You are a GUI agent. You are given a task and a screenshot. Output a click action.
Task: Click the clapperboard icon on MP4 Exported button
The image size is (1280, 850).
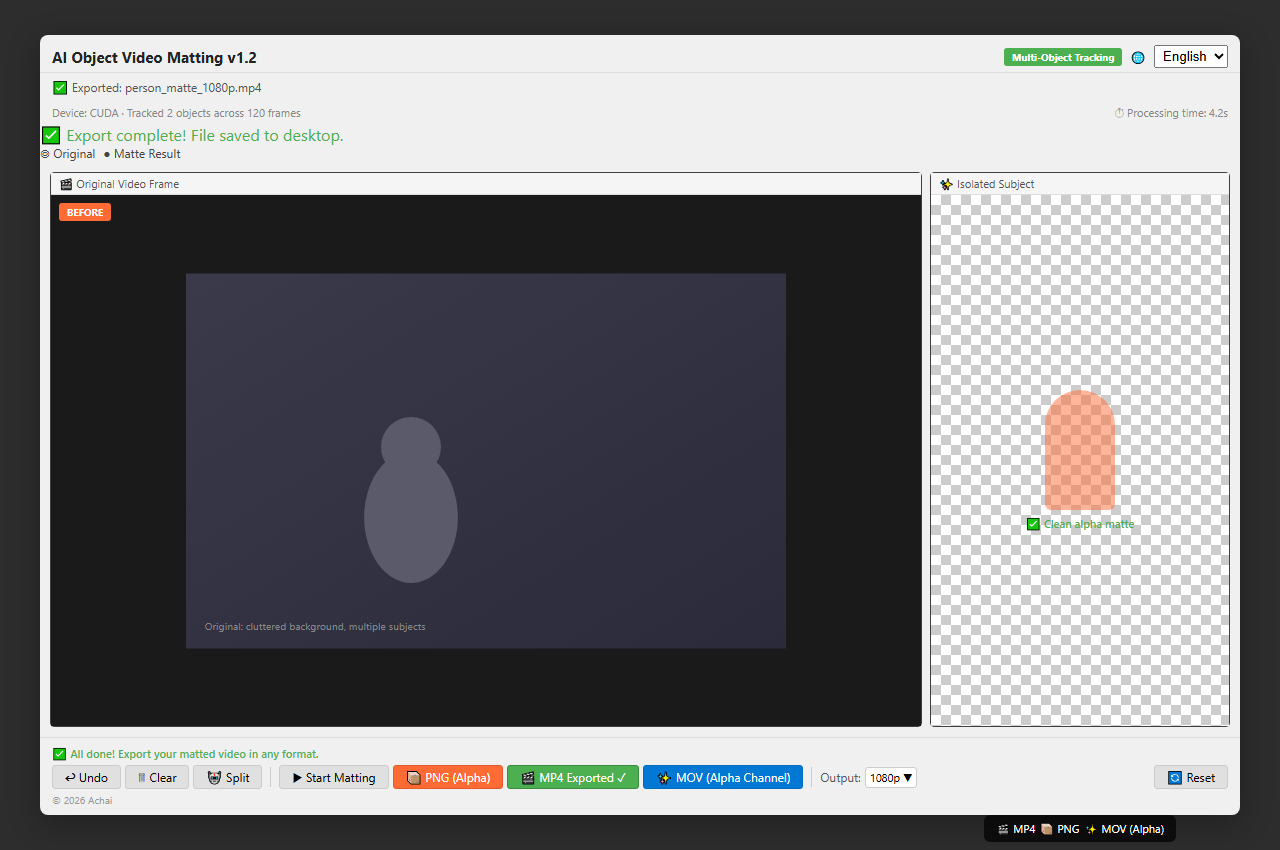coord(528,778)
